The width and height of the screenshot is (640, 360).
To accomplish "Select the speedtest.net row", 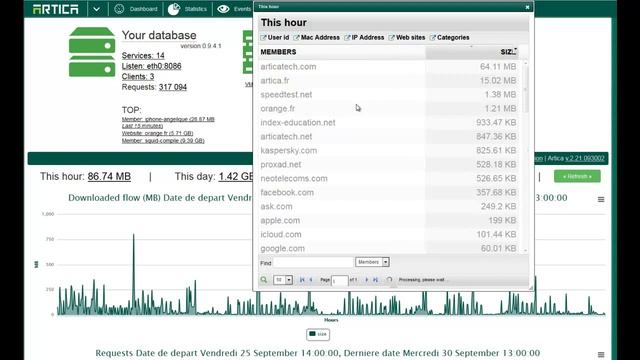I will (389, 94).
